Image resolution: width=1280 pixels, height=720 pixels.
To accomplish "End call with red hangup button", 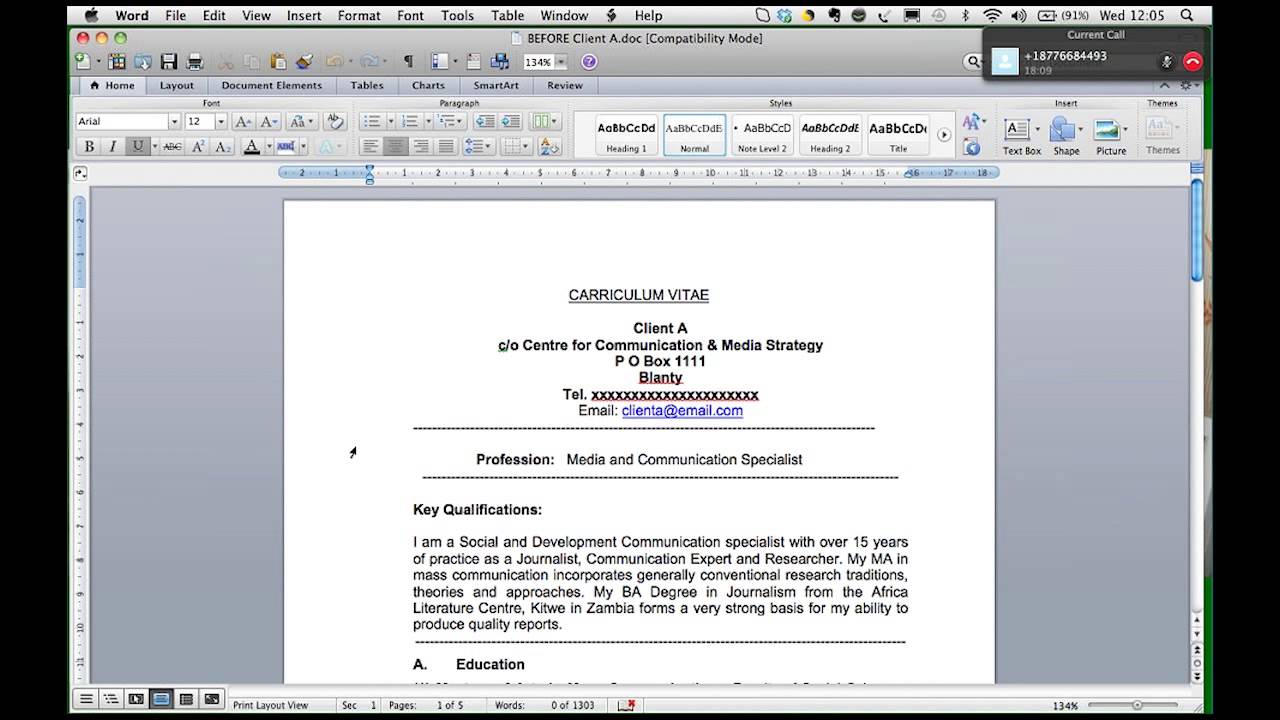I will click(1192, 62).
